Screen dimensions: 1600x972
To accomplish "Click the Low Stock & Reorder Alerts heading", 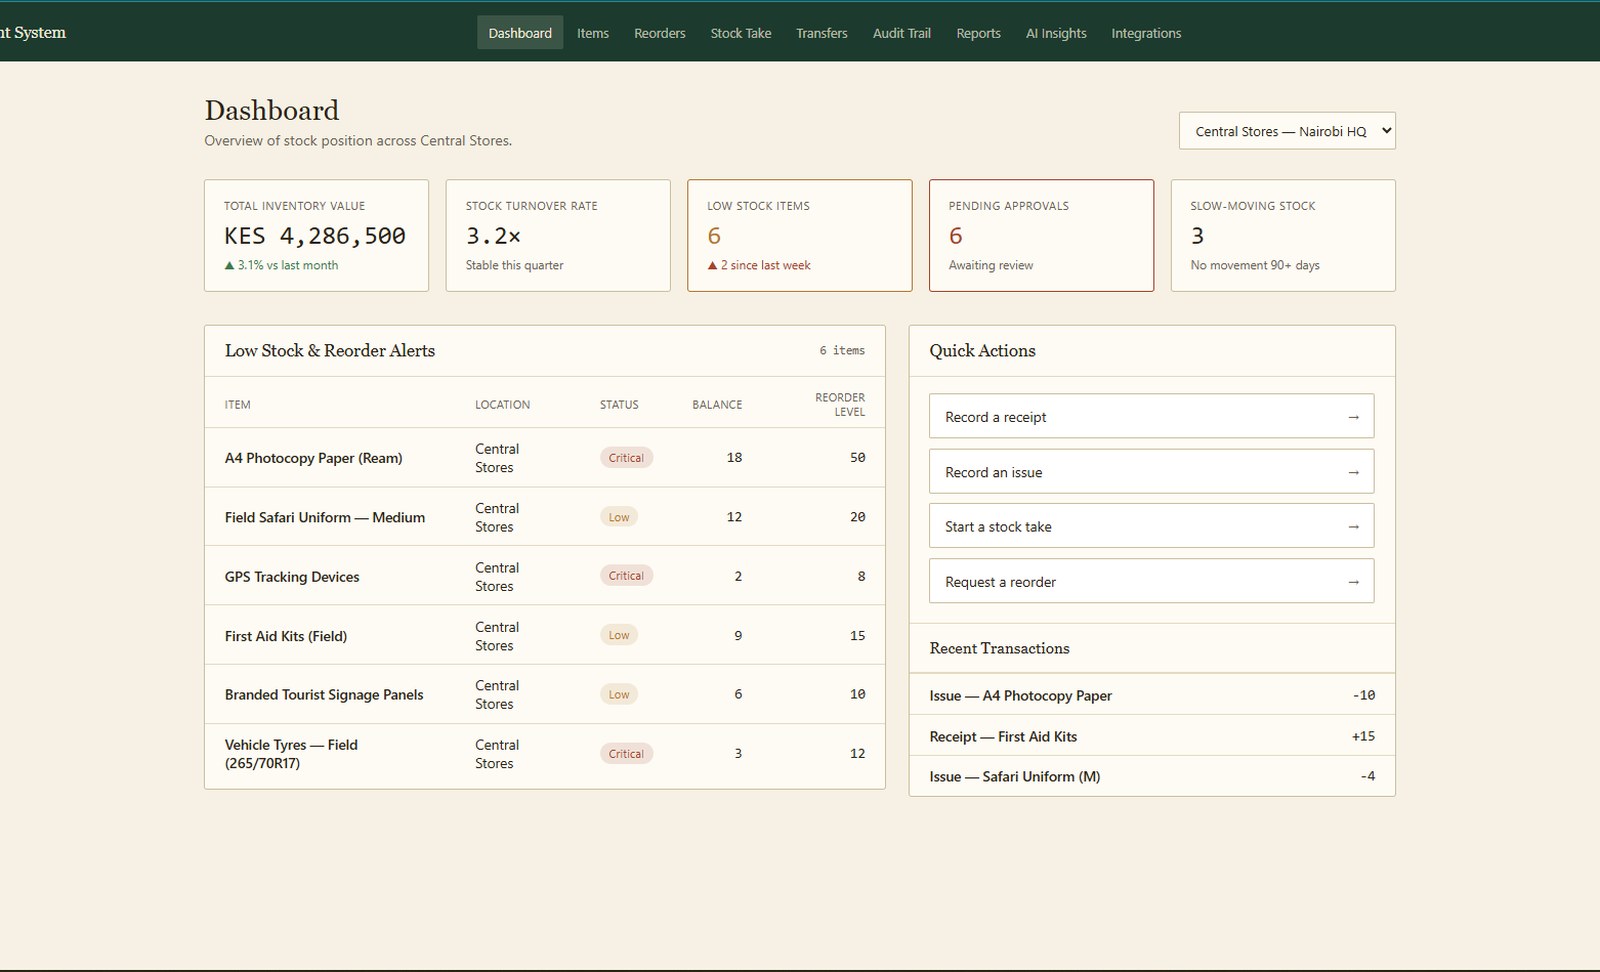I will (x=330, y=351).
